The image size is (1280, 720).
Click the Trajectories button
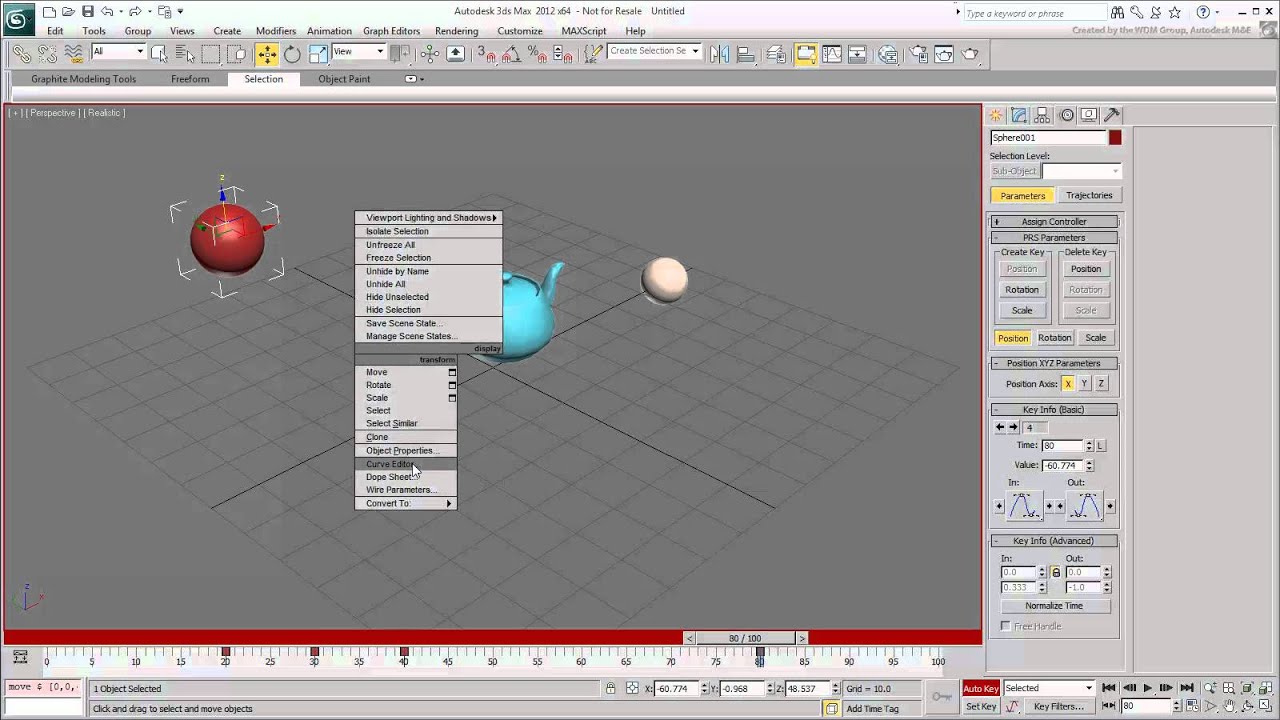pyautogui.click(x=1089, y=195)
